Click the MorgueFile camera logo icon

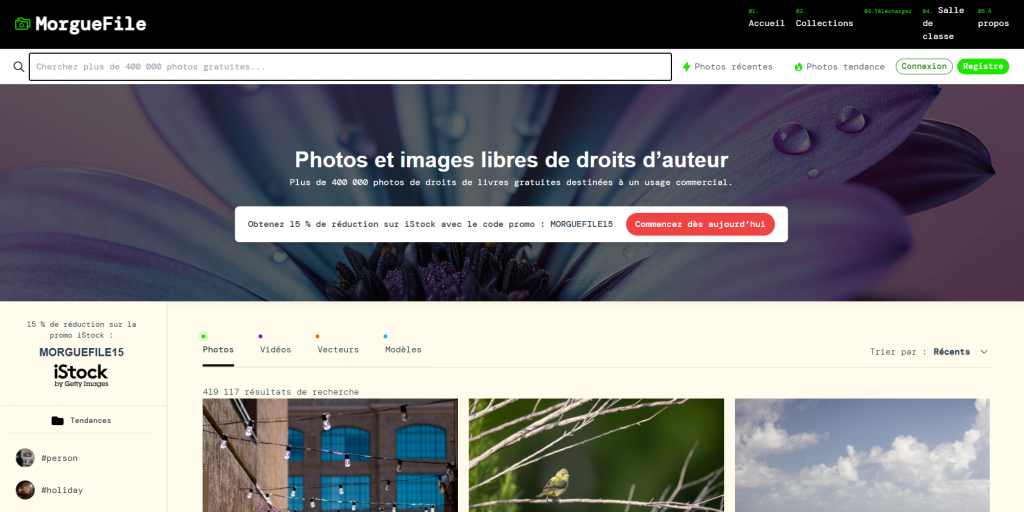(x=23, y=24)
